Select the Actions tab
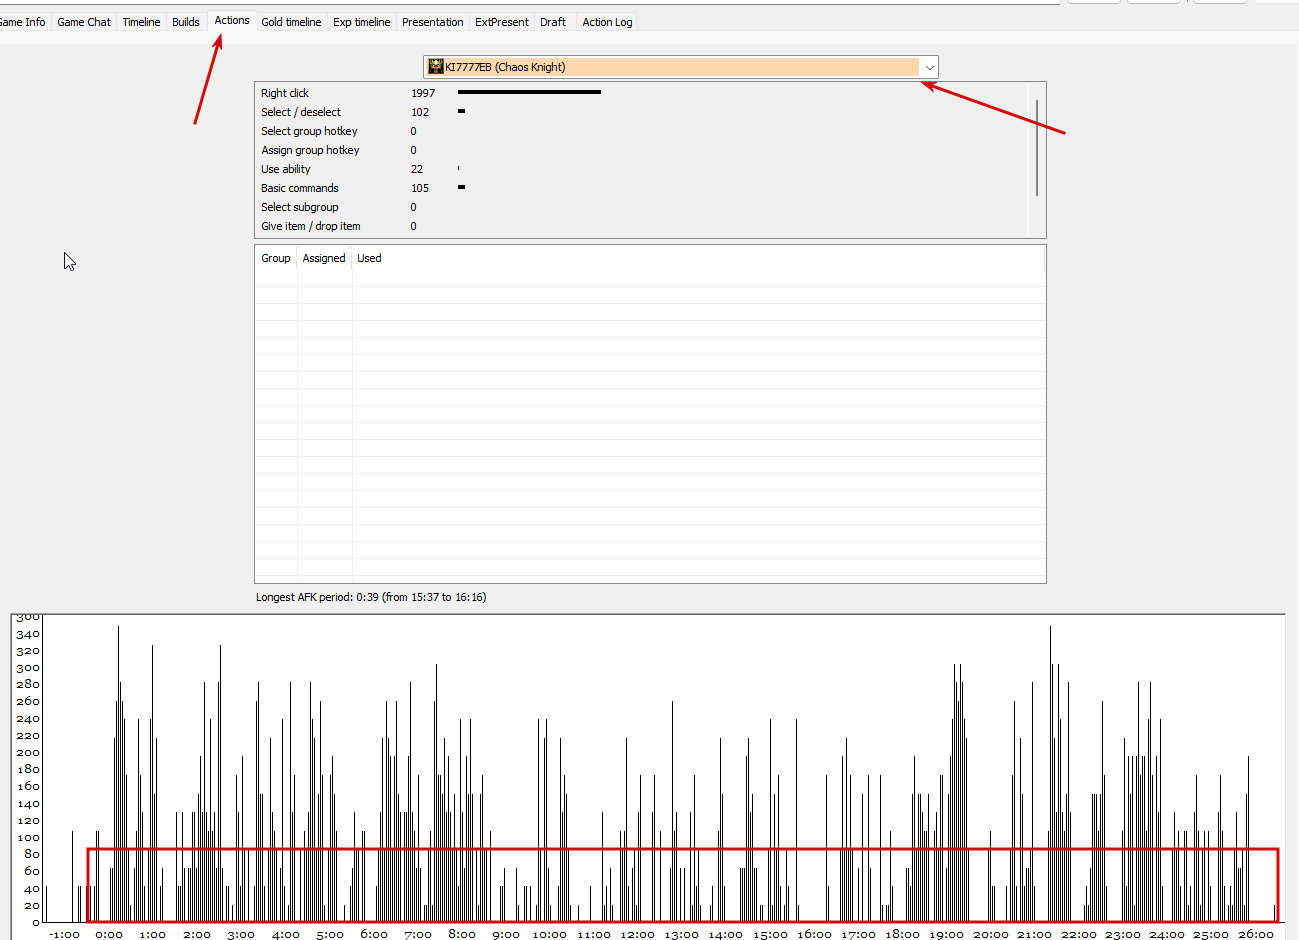Screen dimensions: 1299x940 click(x=232, y=21)
